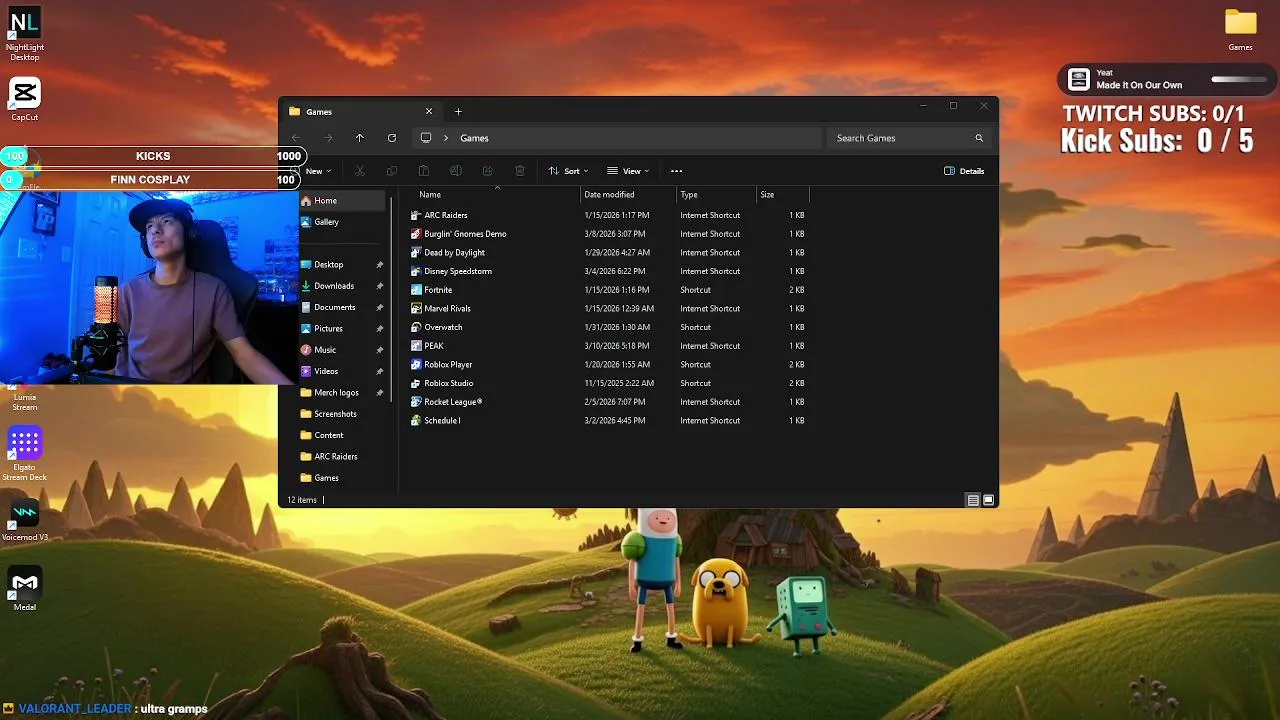Refresh the Games folder view
The image size is (1280, 720).
coord(392,138)
